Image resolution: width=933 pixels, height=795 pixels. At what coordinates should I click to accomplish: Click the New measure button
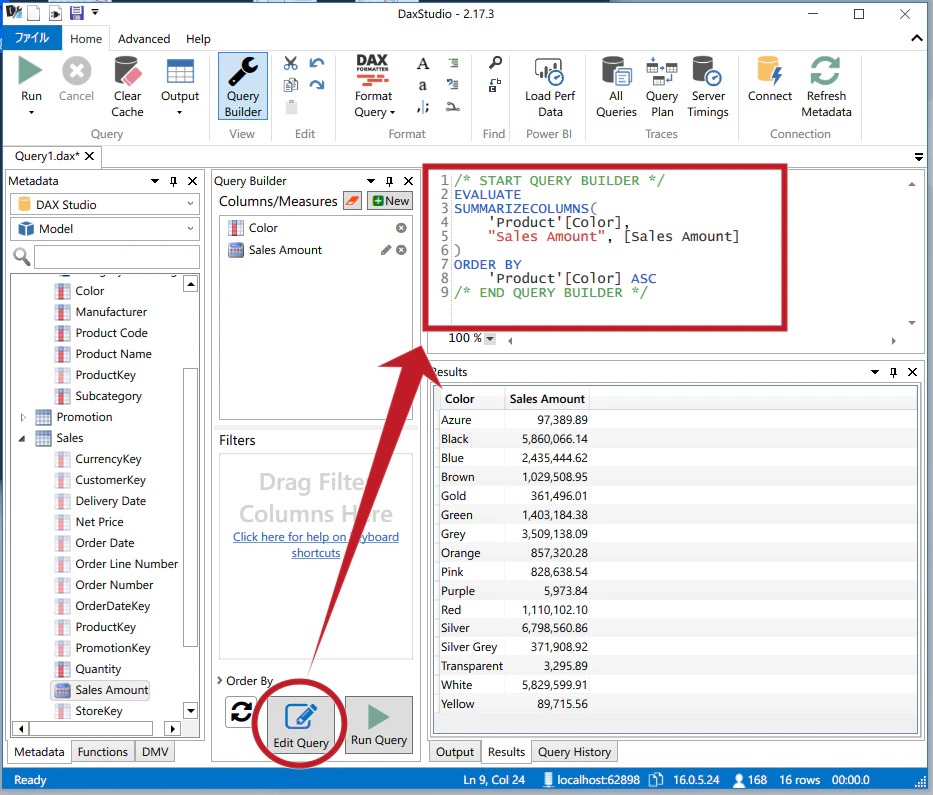coord(390,201)
